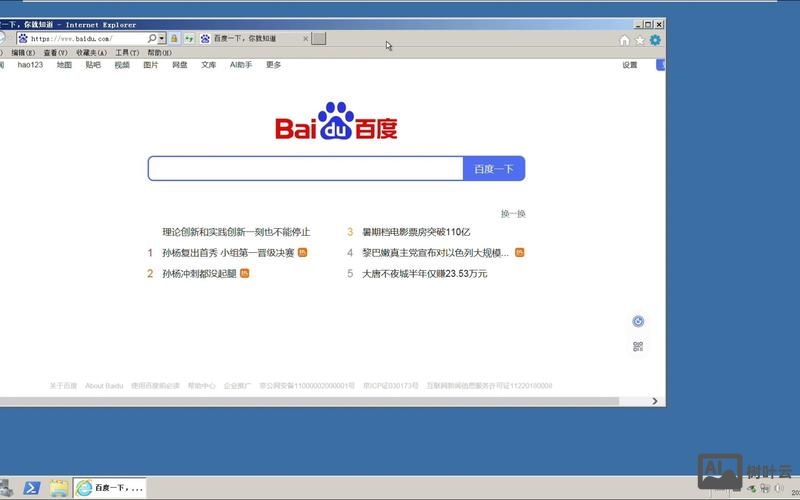This screenshot has height=500, width=800.
Task: Open headline 理论创新和实践创新一刻也不能停止
Action: coord(236,232)
